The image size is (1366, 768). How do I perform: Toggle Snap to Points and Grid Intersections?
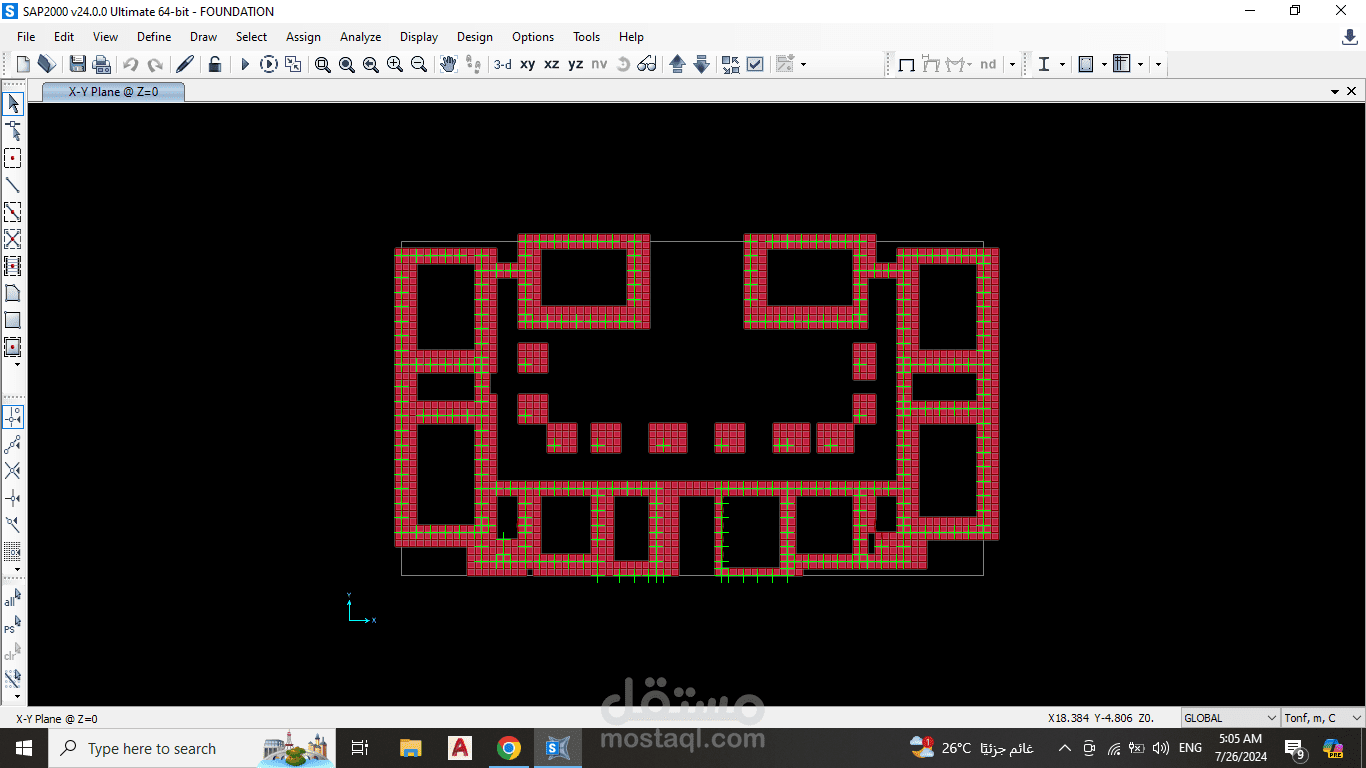tap(13, 417)
